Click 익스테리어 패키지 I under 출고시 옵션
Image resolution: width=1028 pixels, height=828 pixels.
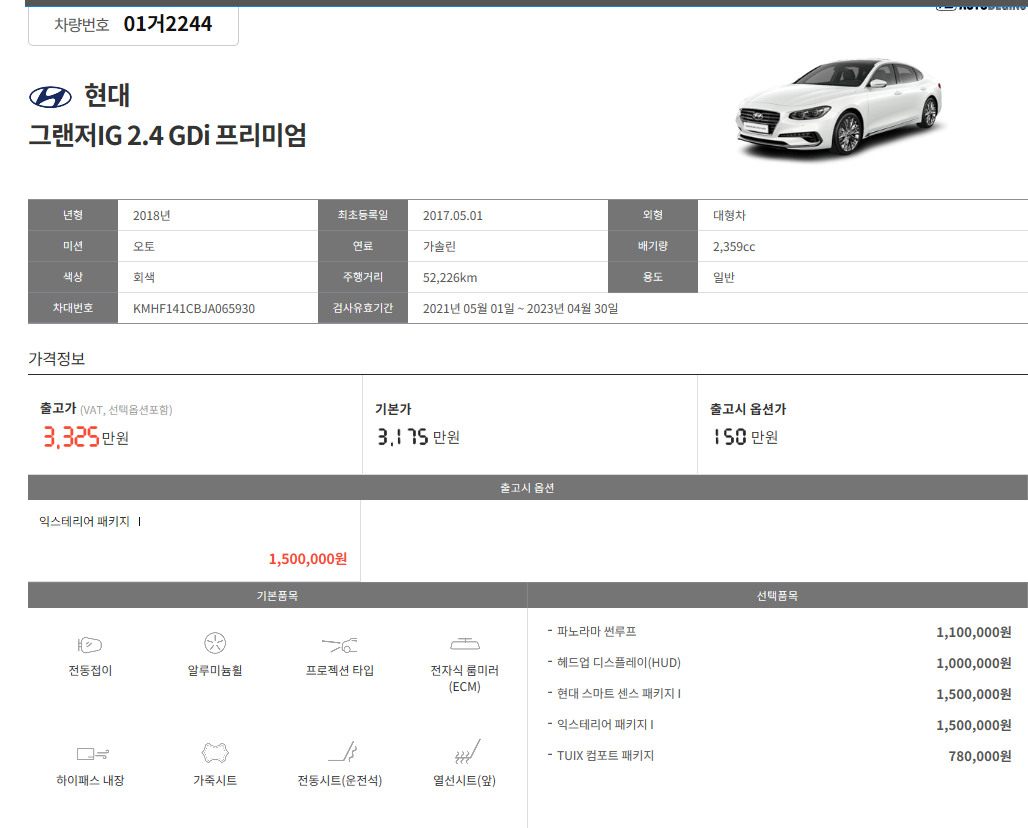click(90, 521)
